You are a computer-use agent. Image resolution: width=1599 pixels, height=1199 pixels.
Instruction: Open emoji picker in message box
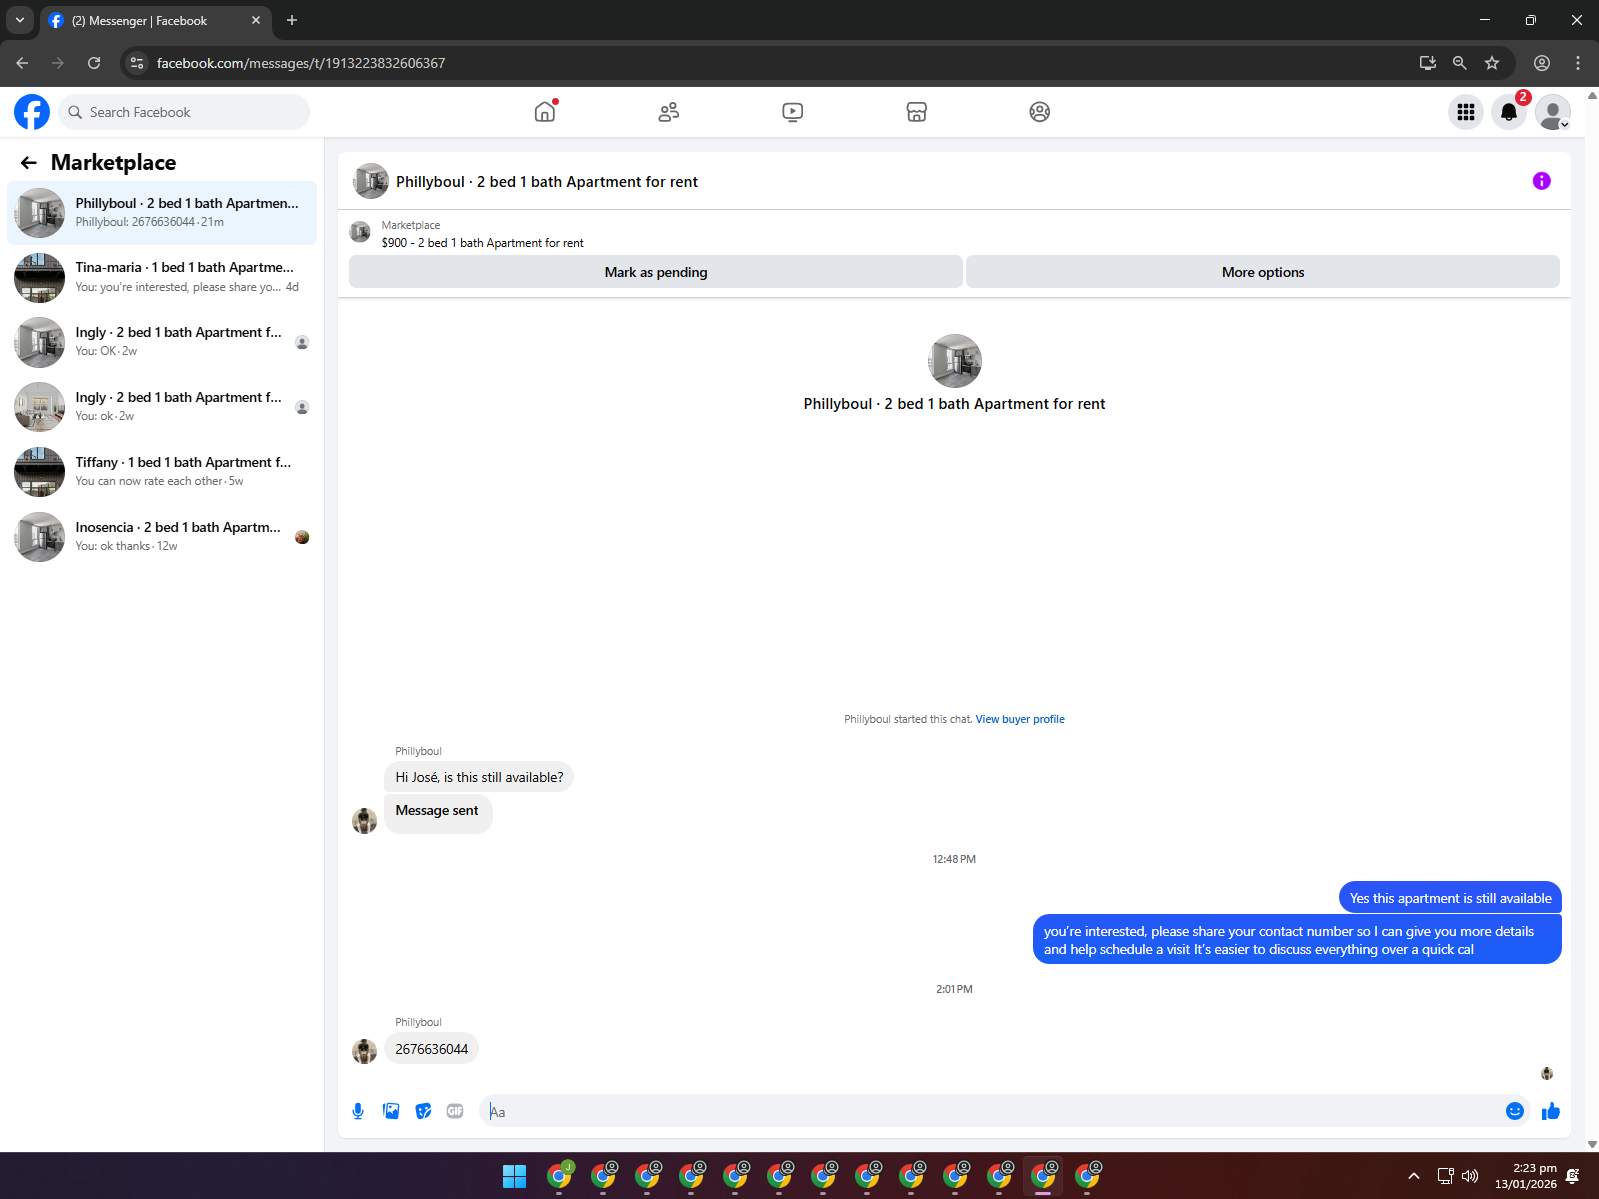pyautogui.click(x=1515, y=1111)
